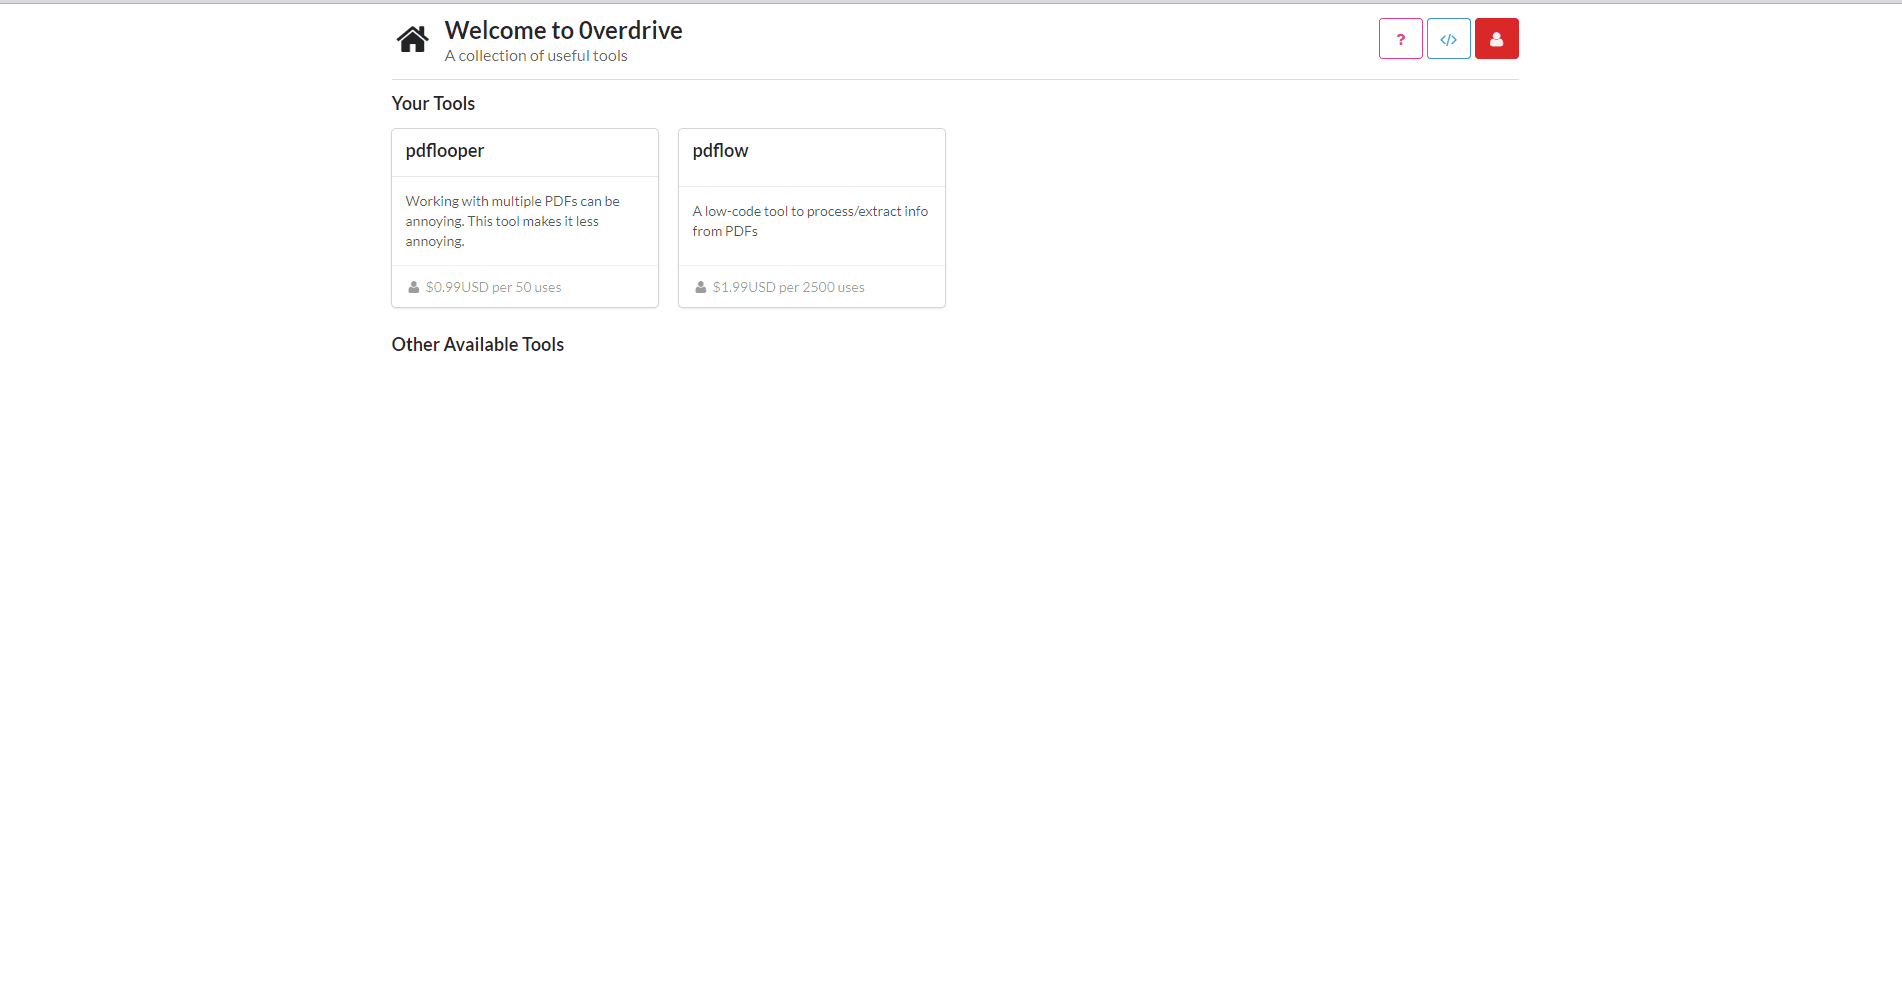Open the red user account button
1902x1002 pixels.
pyautogui.click(x=1496, y=39)
